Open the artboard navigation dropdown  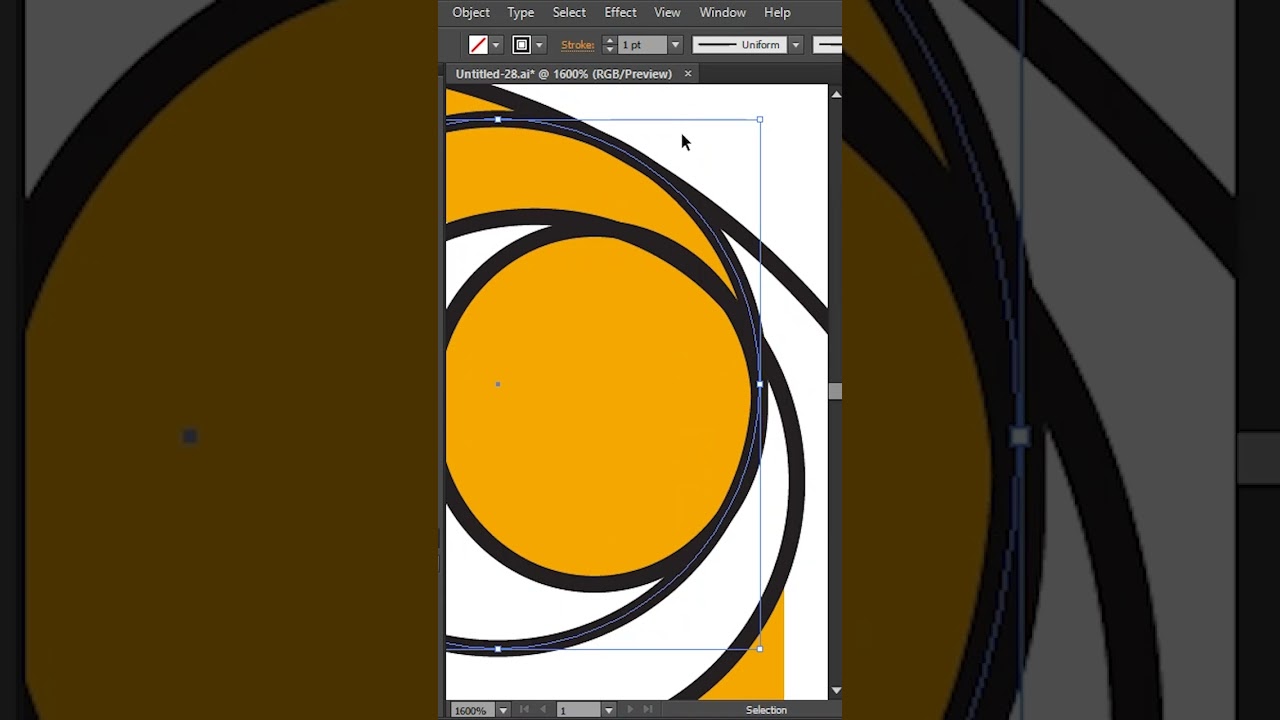coord(608,710)
